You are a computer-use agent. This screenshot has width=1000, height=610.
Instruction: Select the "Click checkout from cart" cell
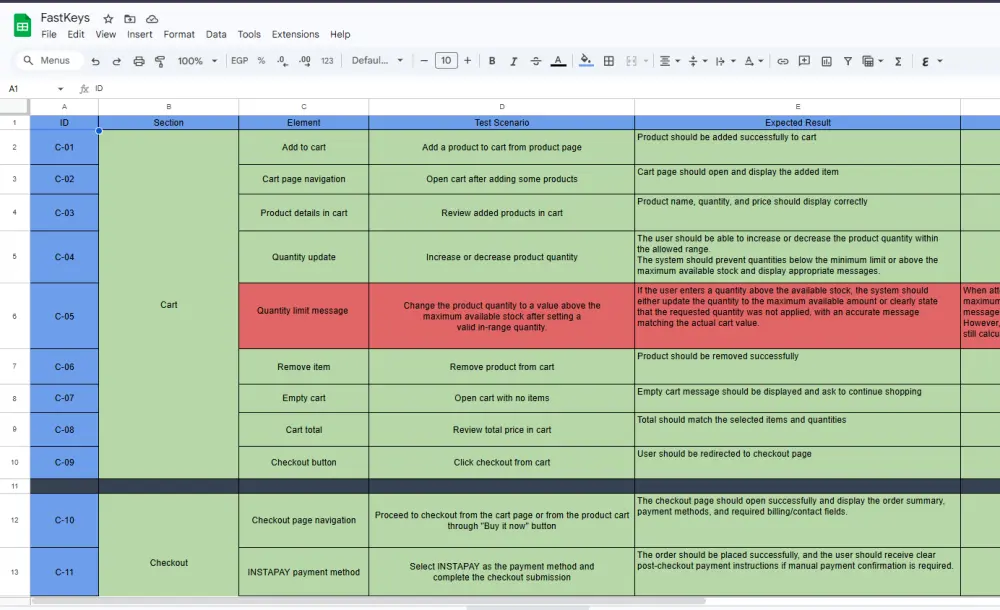[501, 462]
